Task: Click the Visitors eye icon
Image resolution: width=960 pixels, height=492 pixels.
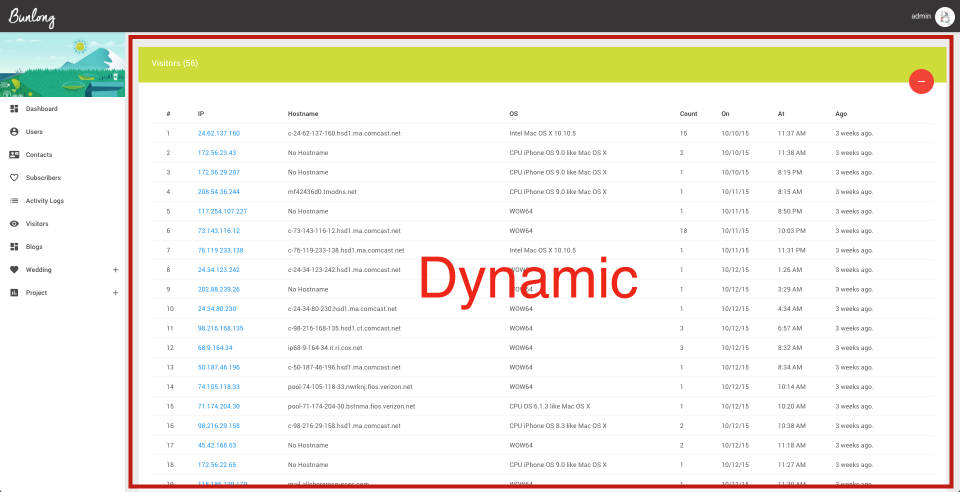Action: pos(14,223)
